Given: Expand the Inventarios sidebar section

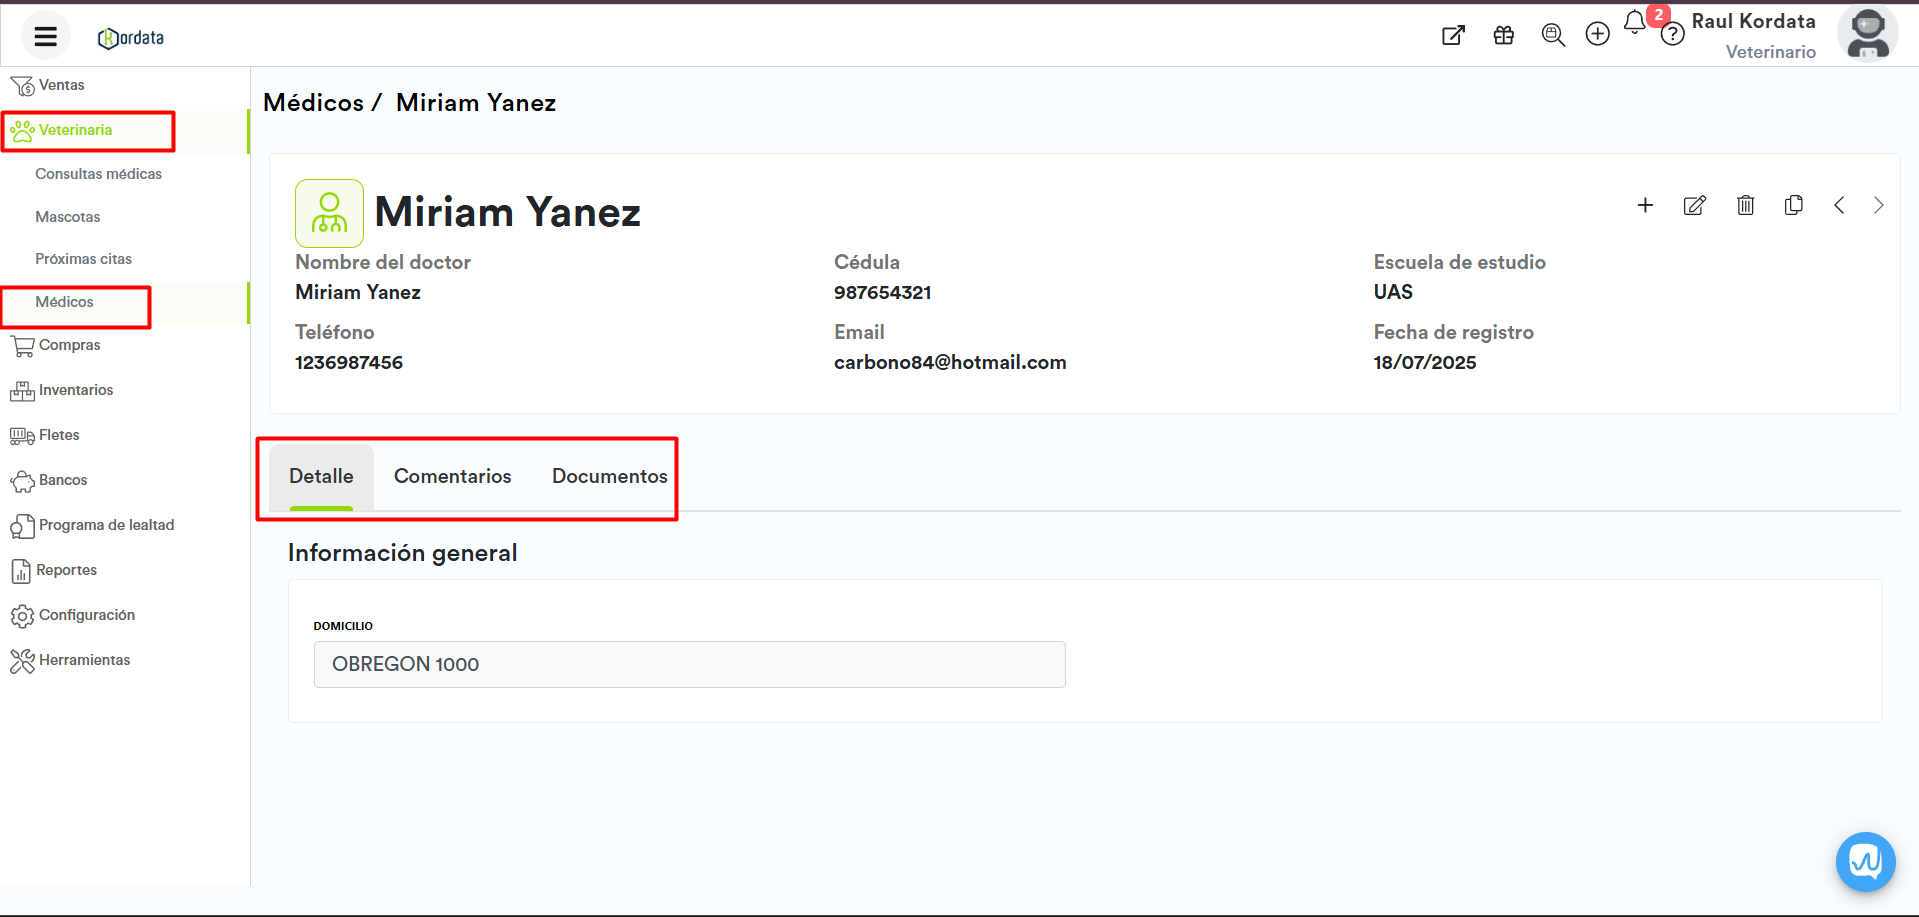Looking at the screenshot, I should point(76,390).
